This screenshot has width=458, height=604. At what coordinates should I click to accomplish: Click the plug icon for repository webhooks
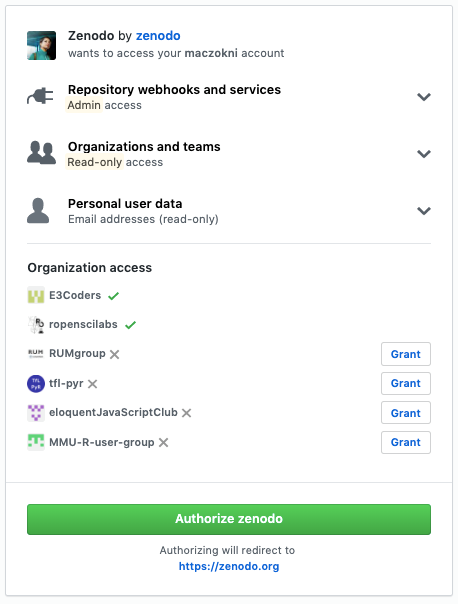(x=40, y=96)
